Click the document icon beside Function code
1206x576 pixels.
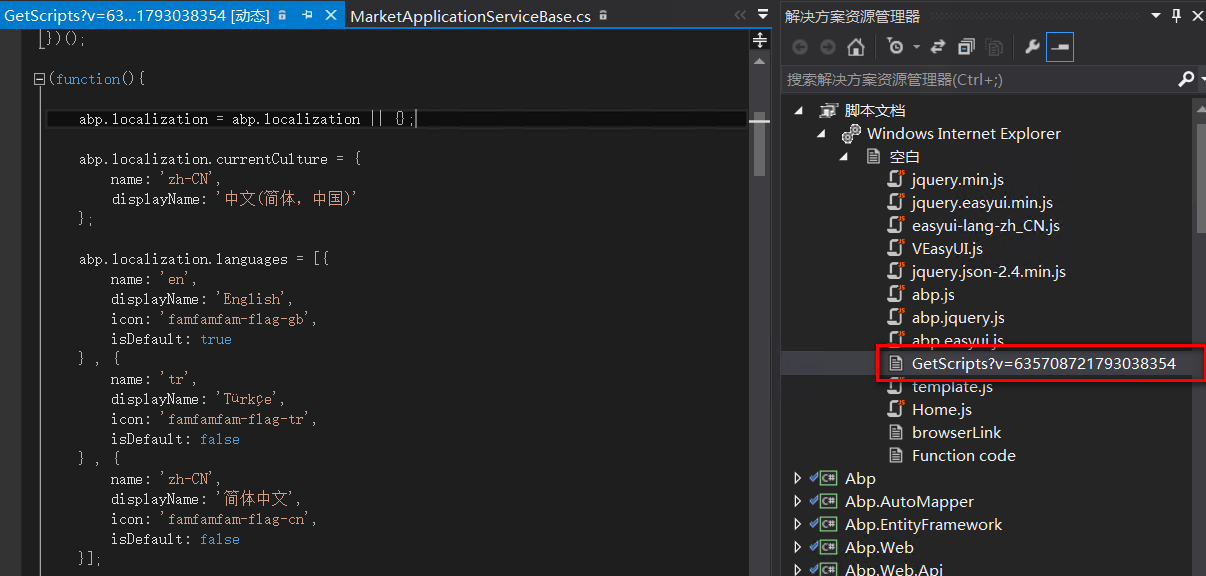click(x=896, y=455)
